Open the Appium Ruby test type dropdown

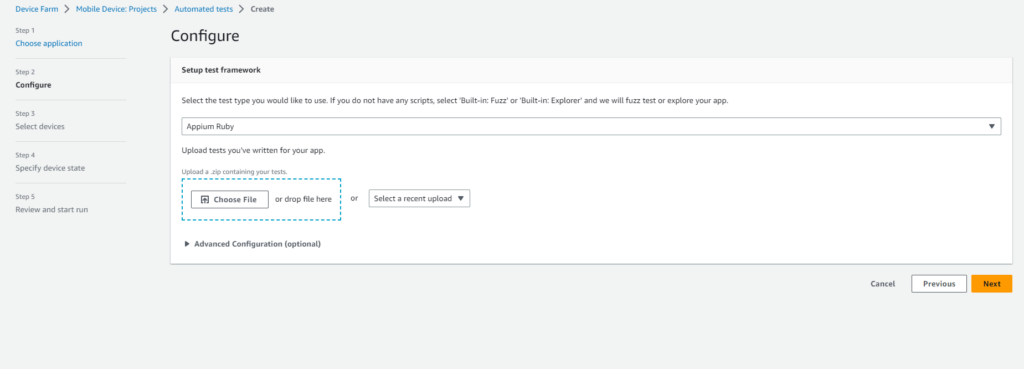(x=591, y=126)
